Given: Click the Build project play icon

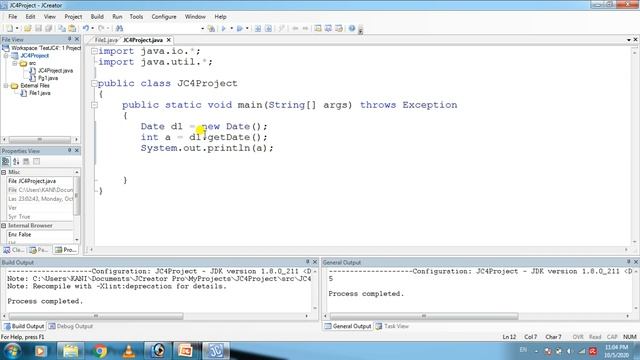Looking at the screenshot, I should (x=224, y=28).
